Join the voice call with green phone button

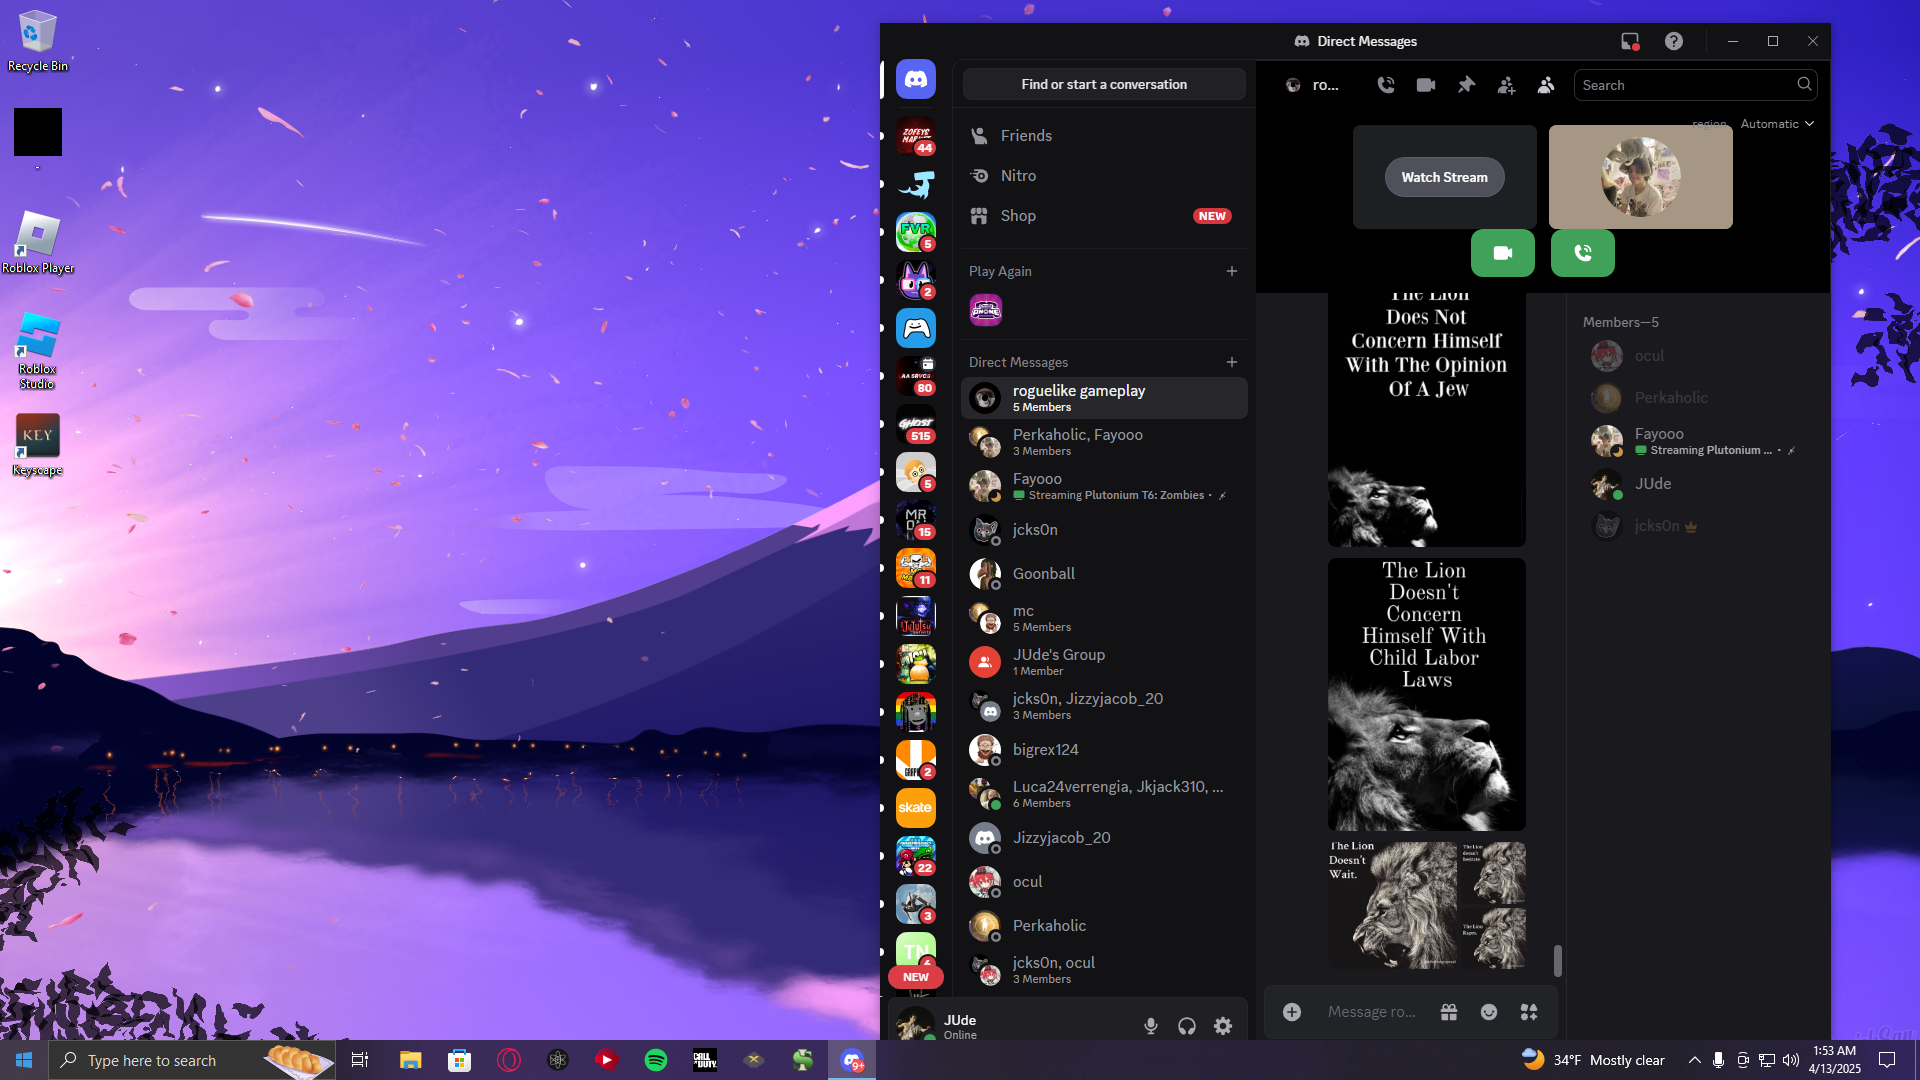pyautogui.click(x=1583, y=253)
